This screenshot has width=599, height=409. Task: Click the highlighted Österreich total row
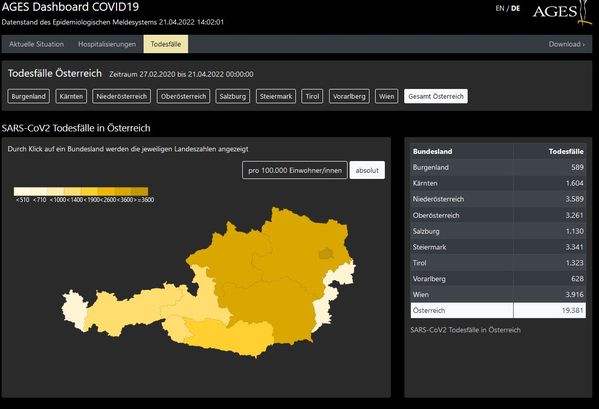tap(498, 310)
